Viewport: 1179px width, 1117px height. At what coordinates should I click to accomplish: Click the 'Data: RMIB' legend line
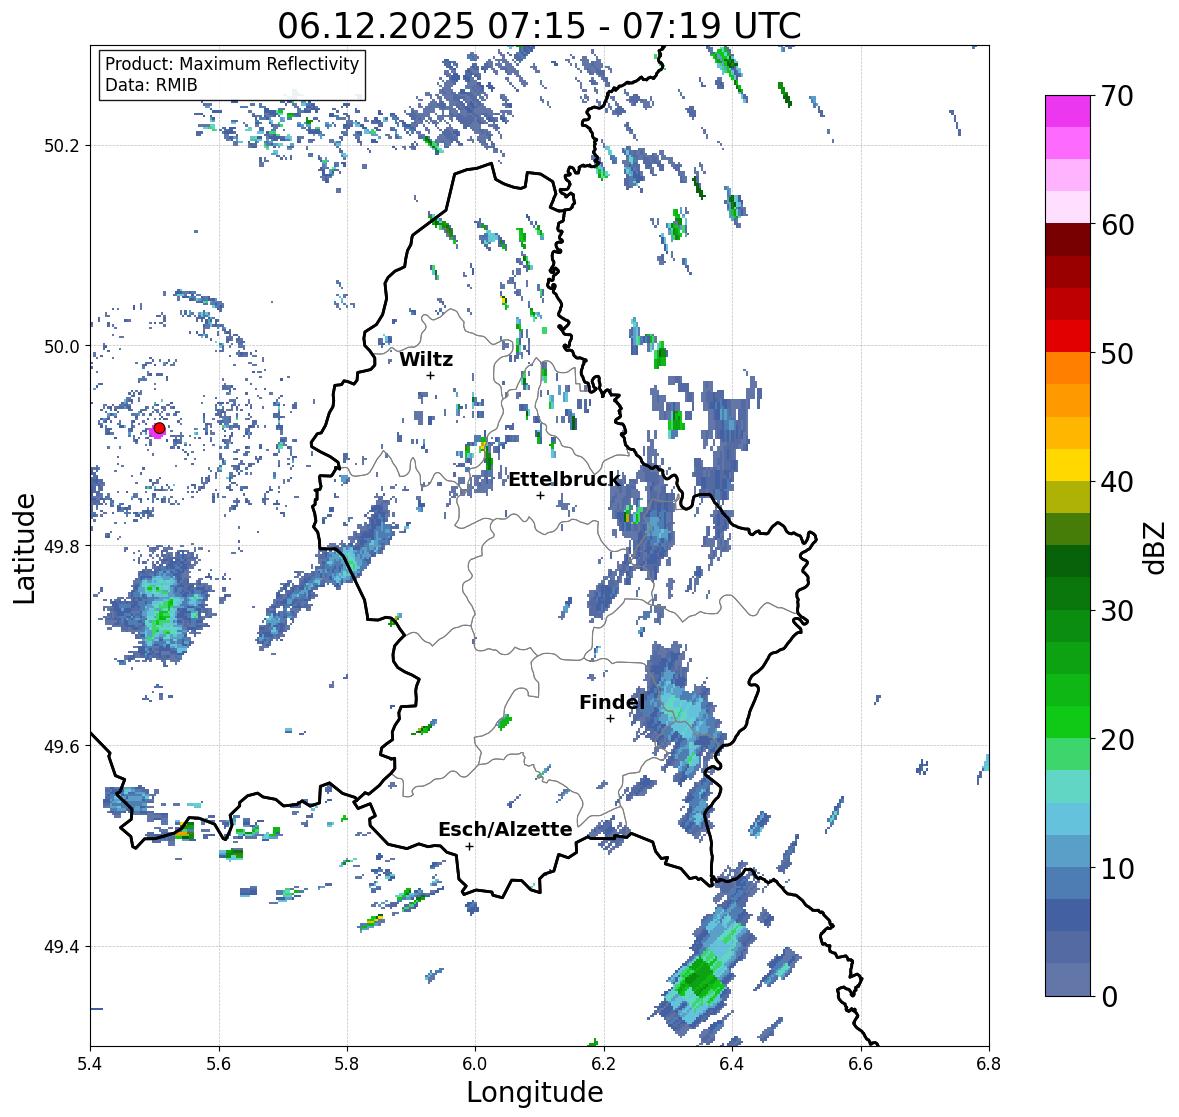coord(151,85)
